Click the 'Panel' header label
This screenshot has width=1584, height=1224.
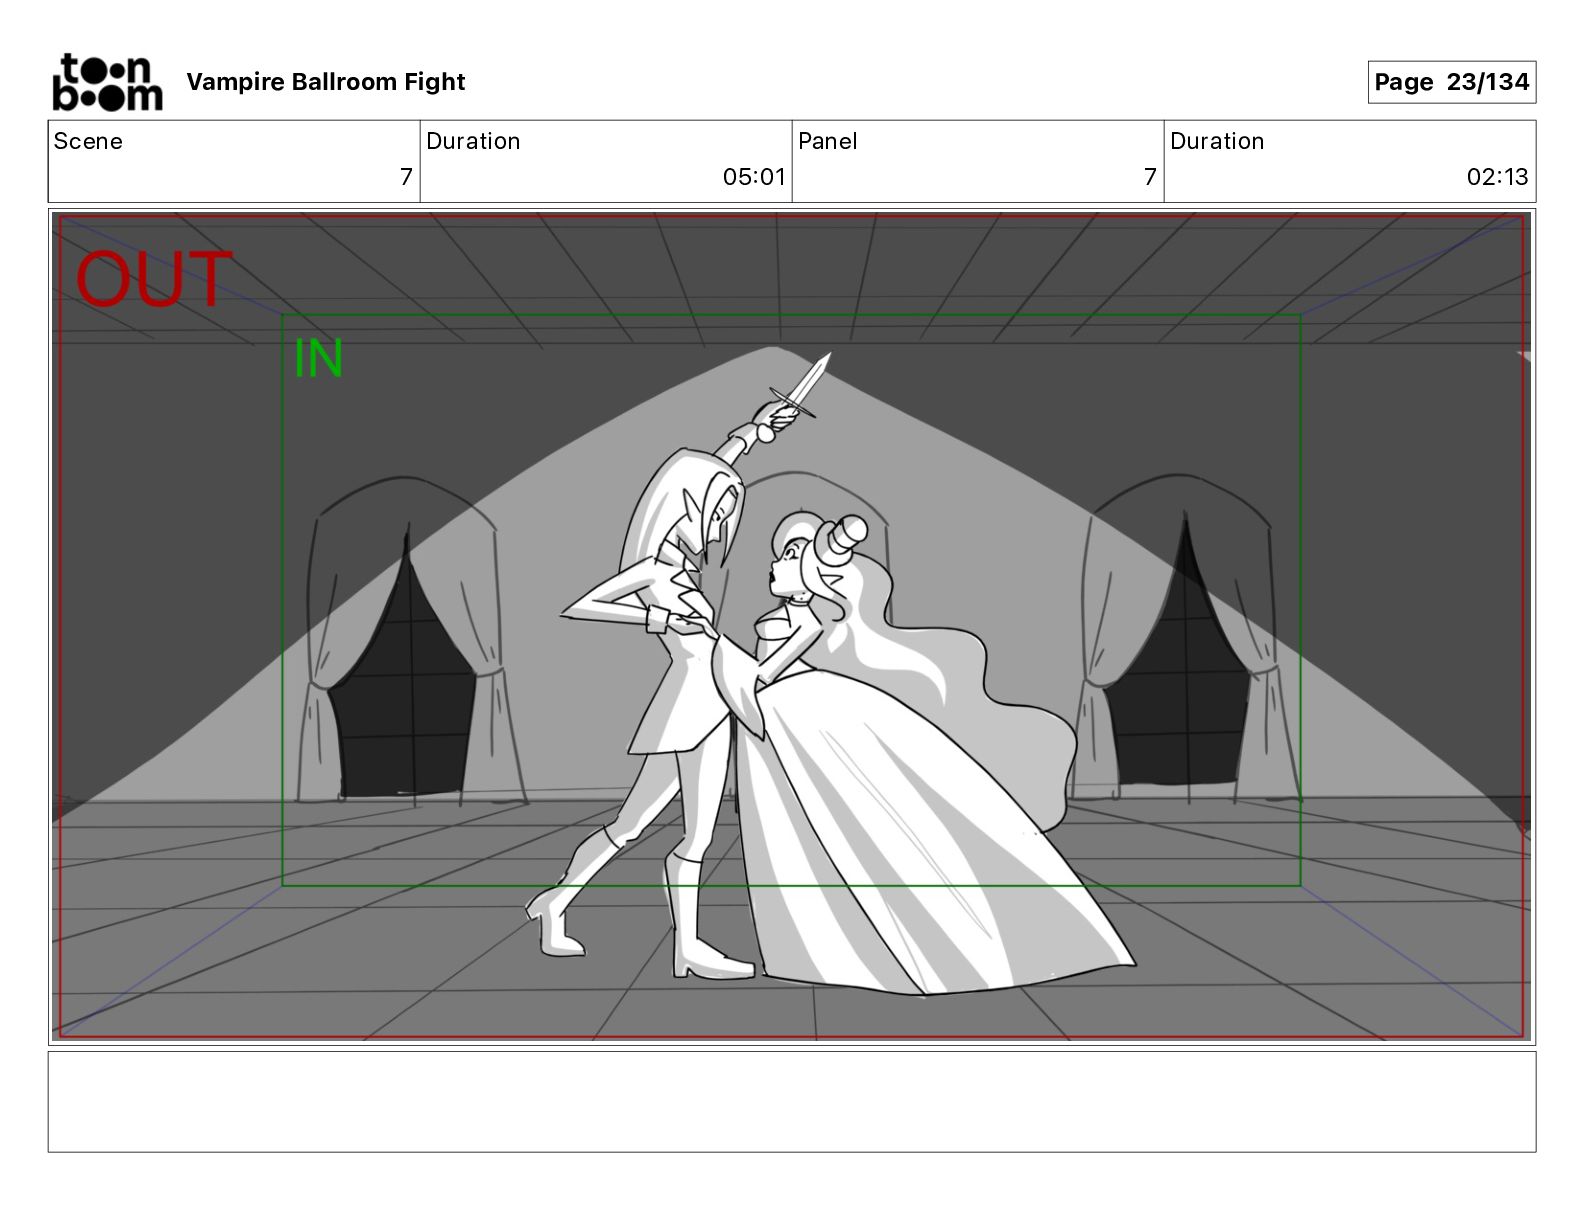click(828, 141)
